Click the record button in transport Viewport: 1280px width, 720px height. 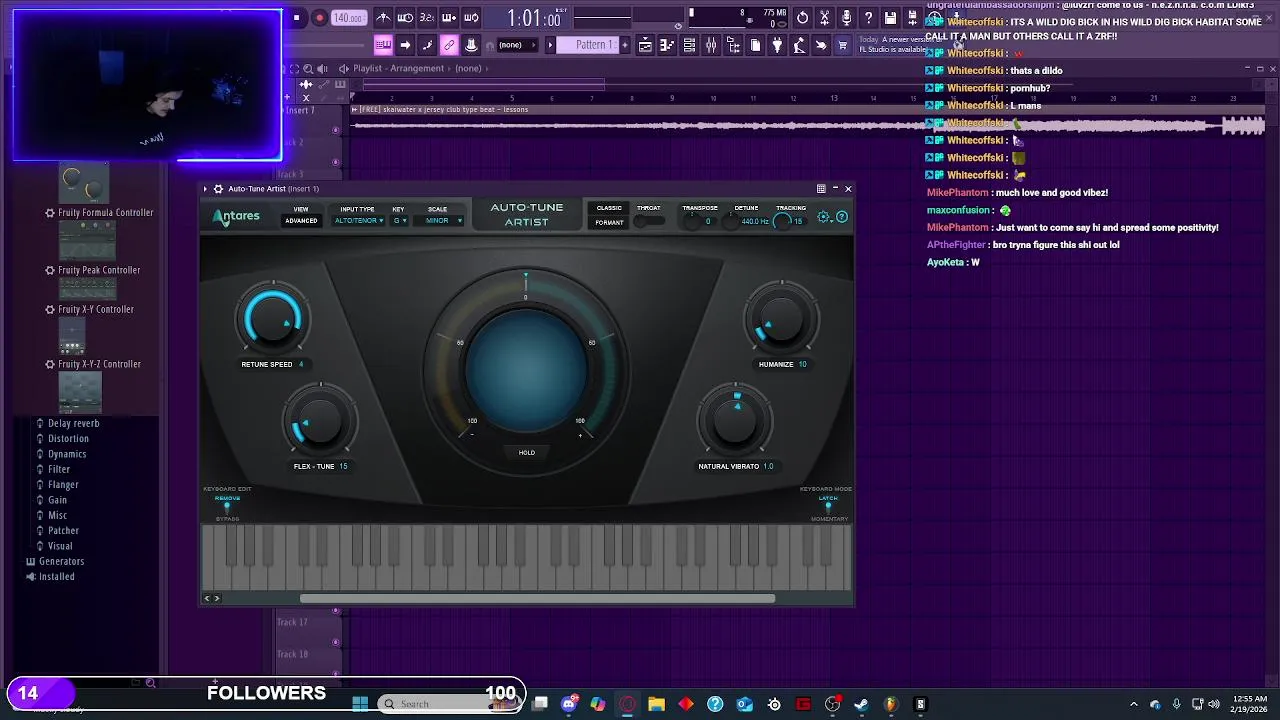pyautogui.click(x=320, y=17)
